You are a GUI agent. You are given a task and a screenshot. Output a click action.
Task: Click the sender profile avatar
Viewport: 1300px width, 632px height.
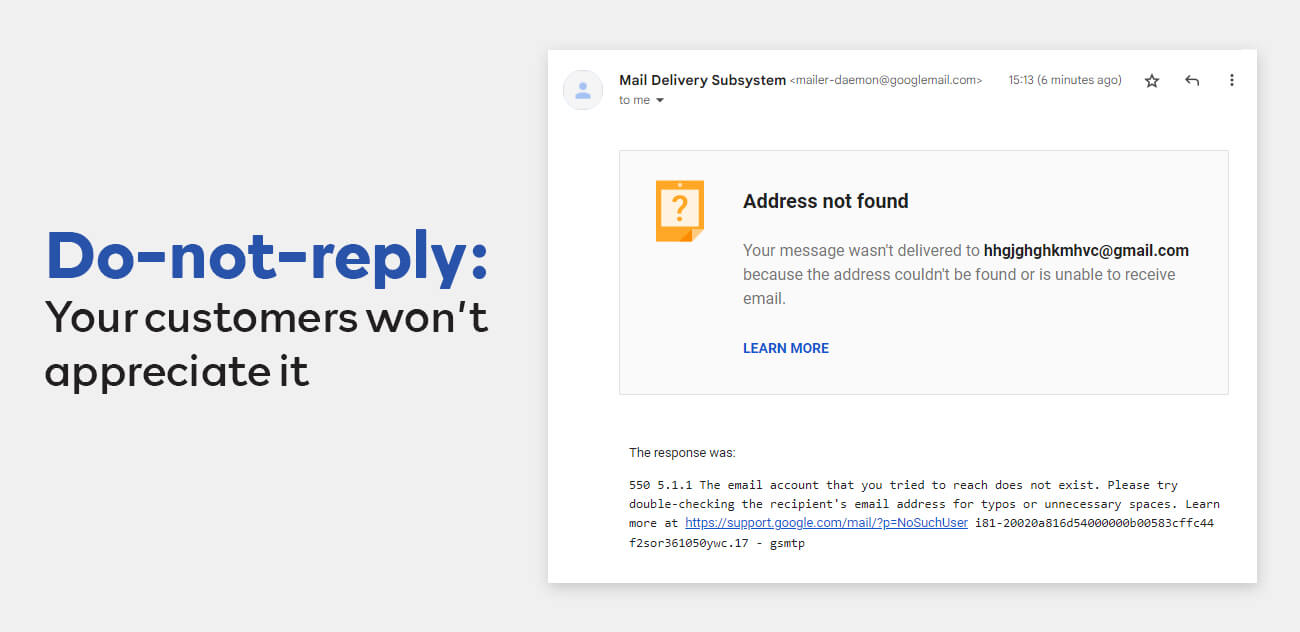(583, 90)
